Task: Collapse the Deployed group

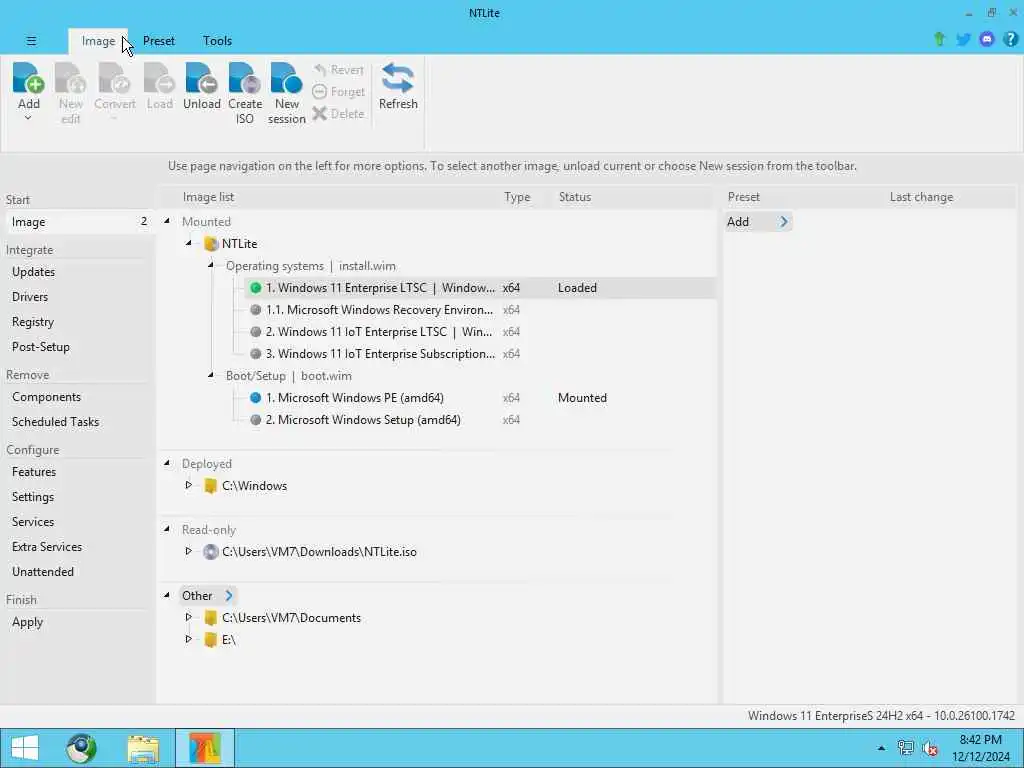Action: pos(167,463)
